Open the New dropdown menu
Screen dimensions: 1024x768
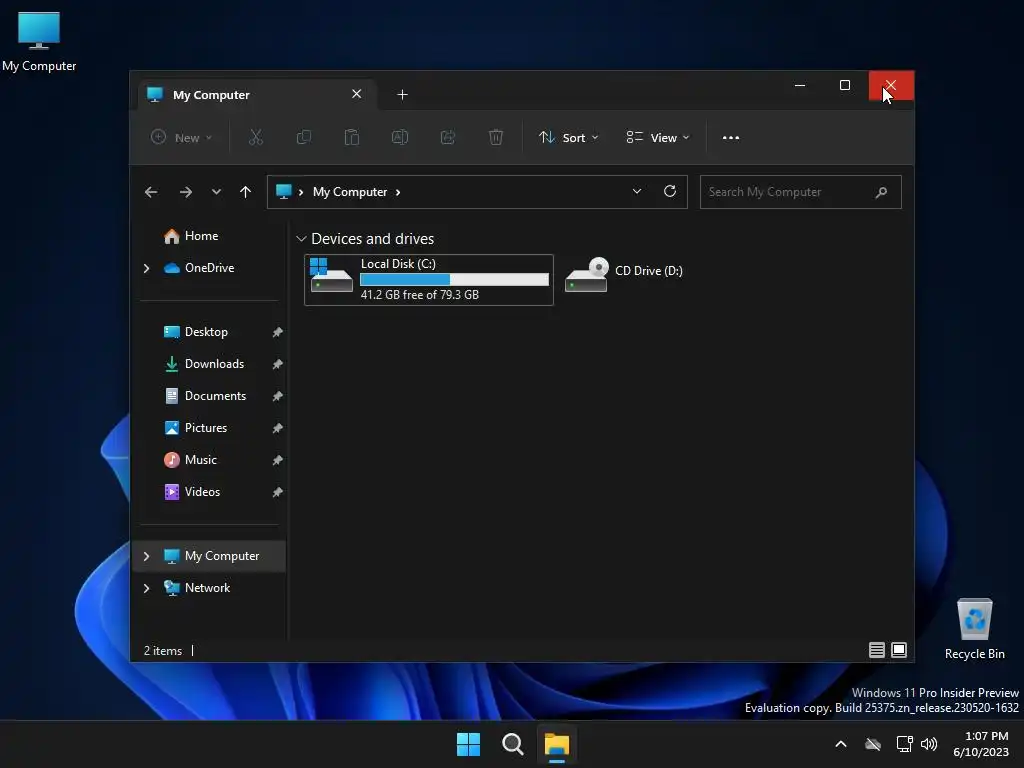pos(182,138)
